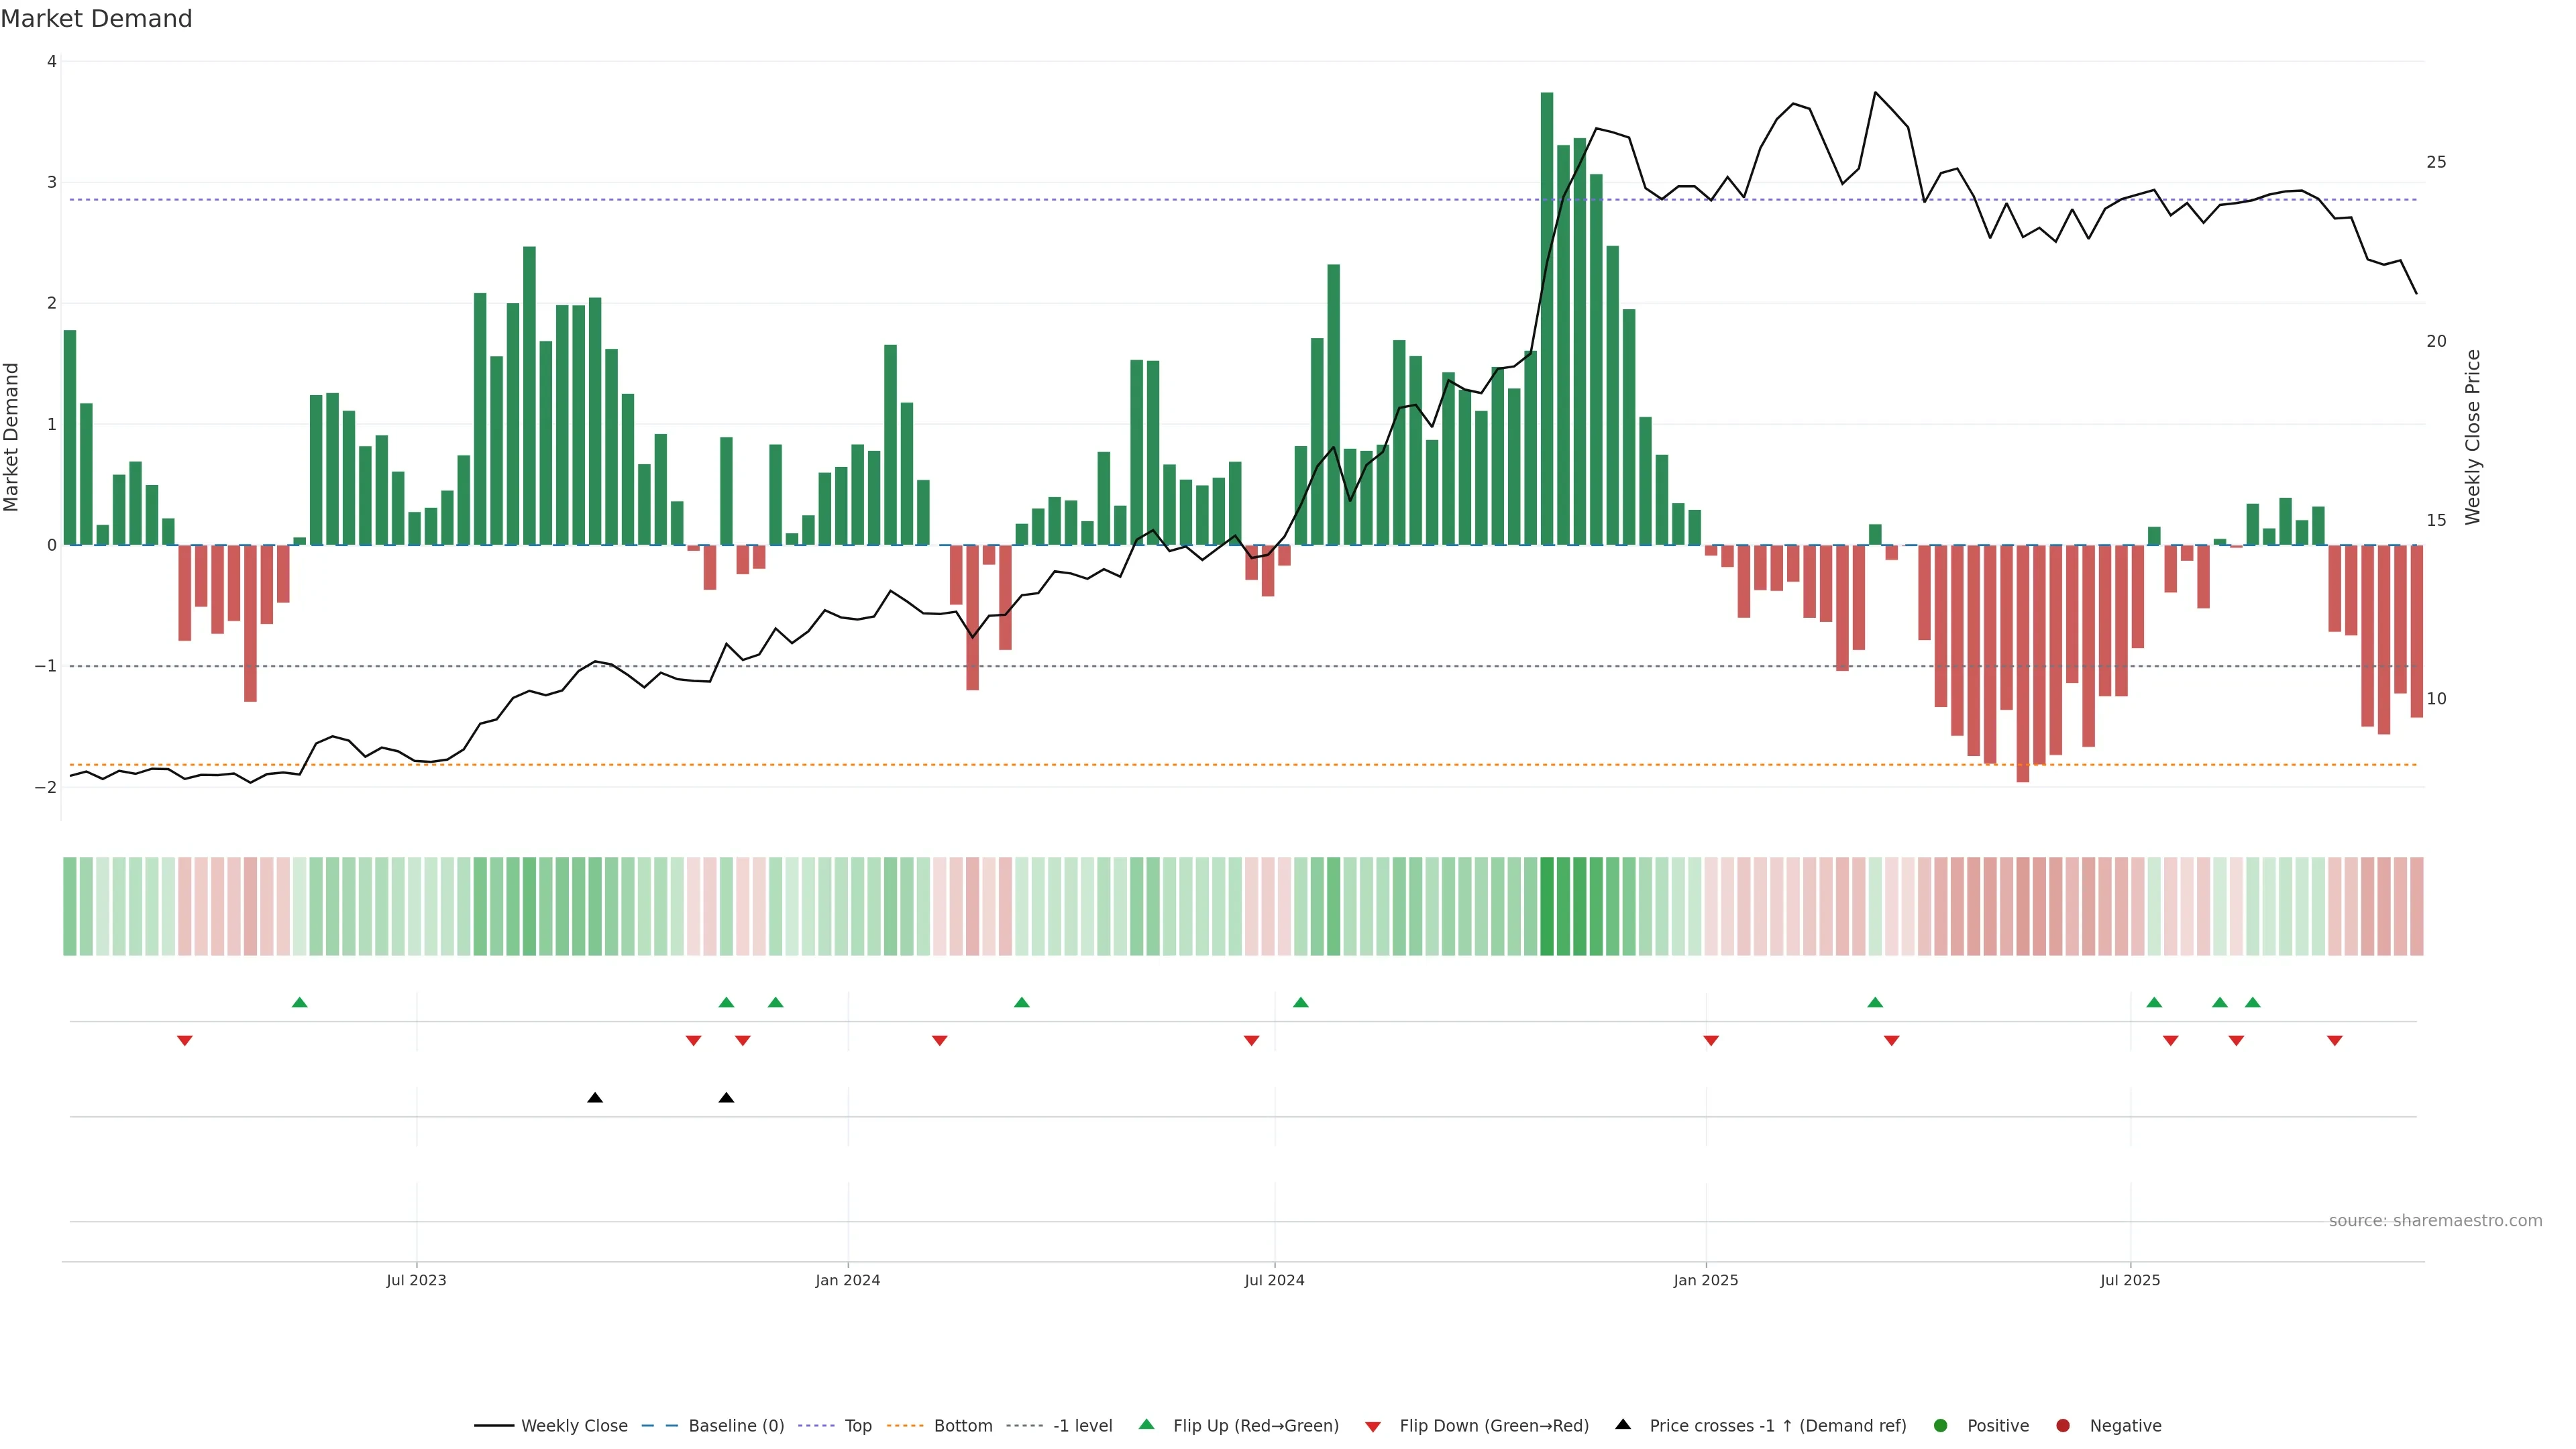Click the Market Demand chart title
This screenshot has width=2576, height=1449.
click(96, 19)
